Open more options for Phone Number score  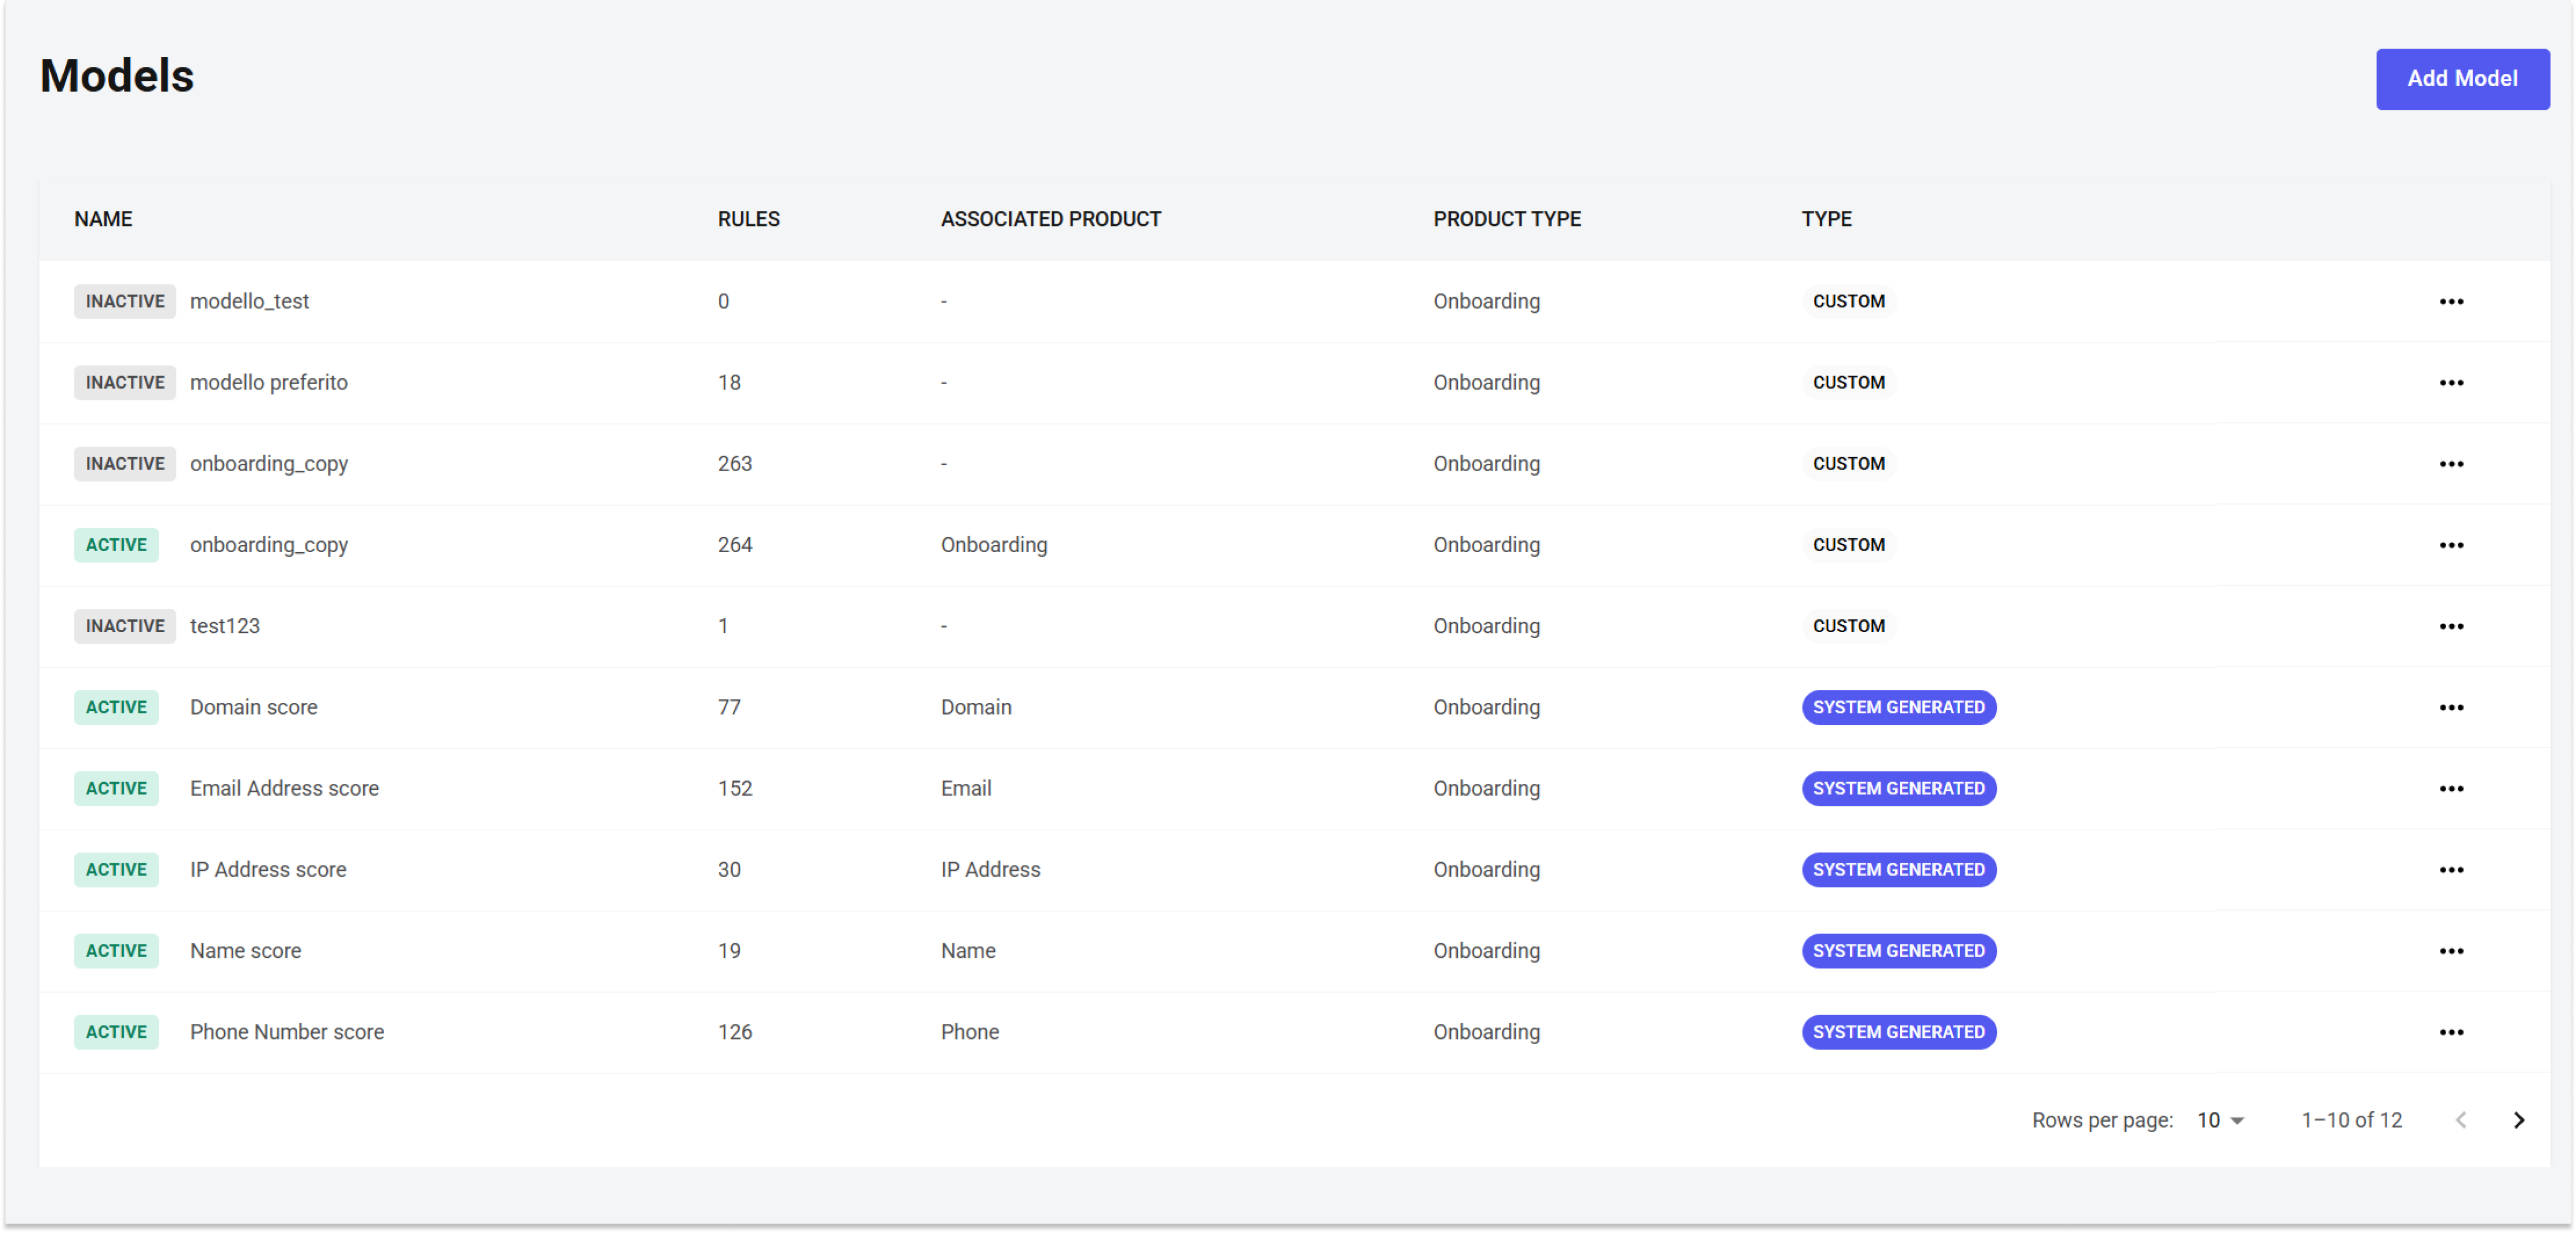point(2450,1032)
